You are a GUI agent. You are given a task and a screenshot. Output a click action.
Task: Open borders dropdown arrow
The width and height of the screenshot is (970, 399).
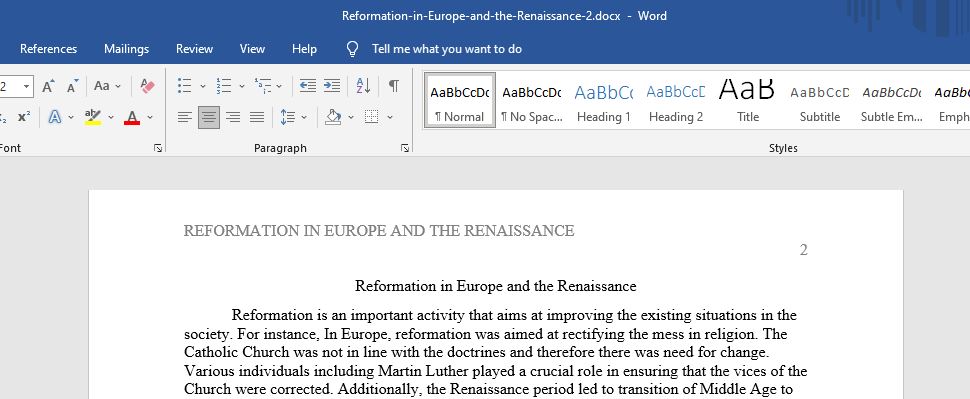(x=390, y=117)
